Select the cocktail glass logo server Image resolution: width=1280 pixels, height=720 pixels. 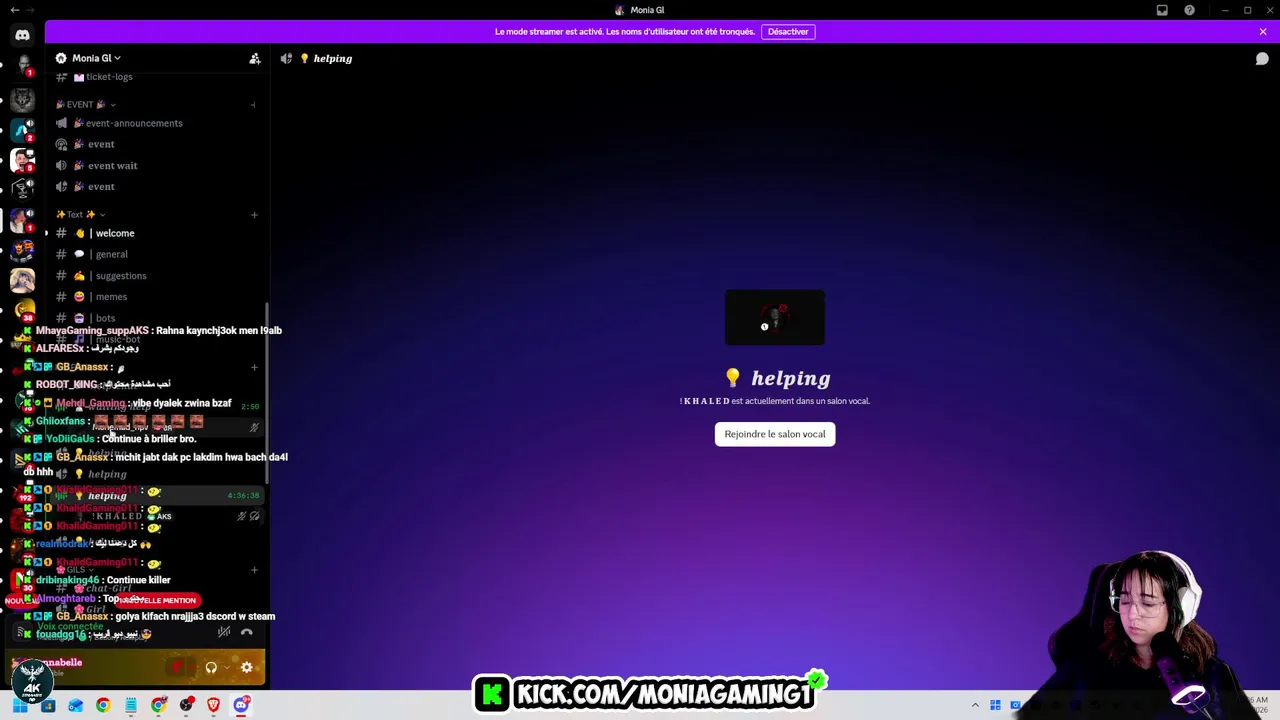pos(22,189)
